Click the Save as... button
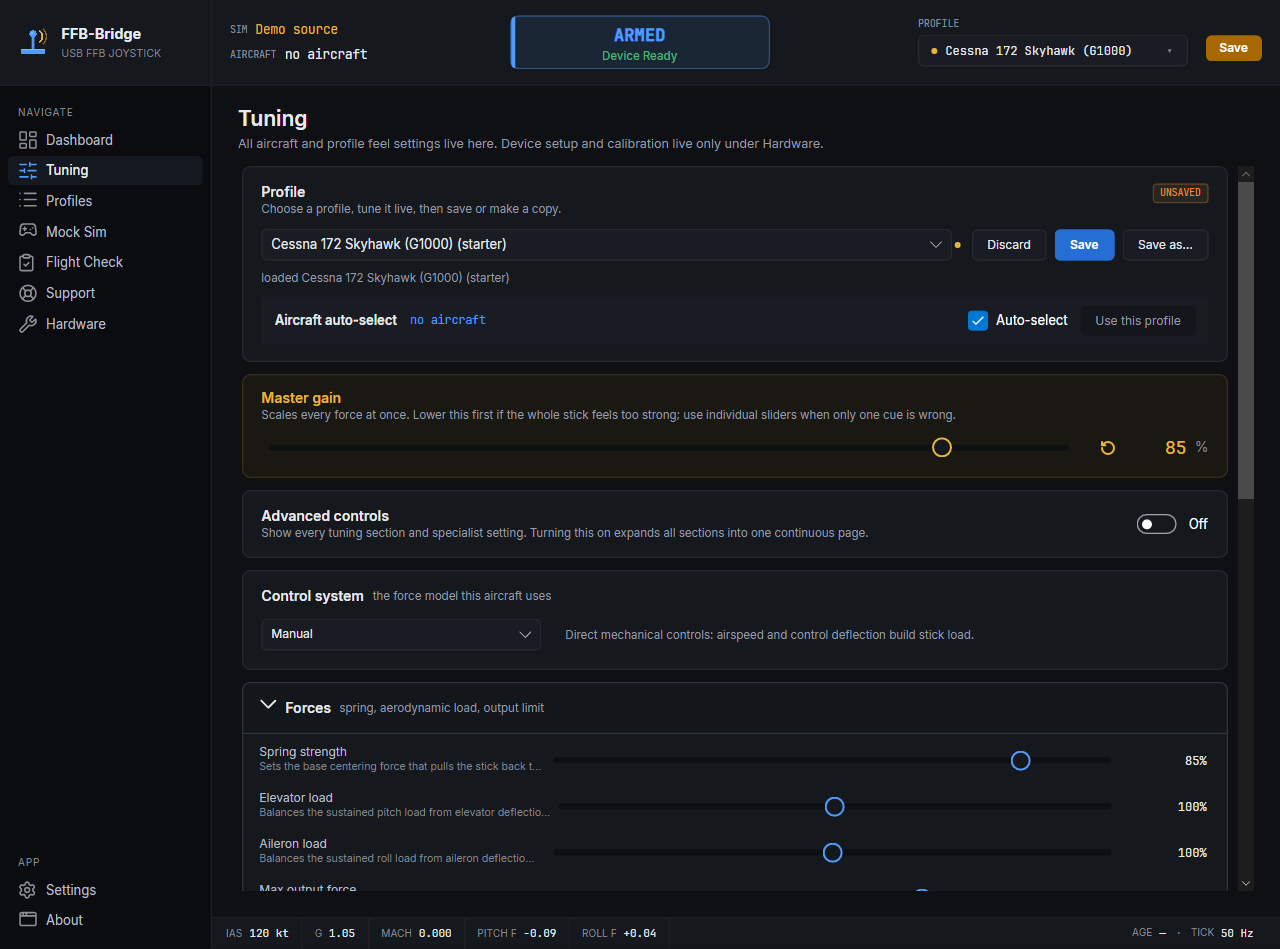The height and width of the screenshot is (949, 1280). [x=1165, y=245]
